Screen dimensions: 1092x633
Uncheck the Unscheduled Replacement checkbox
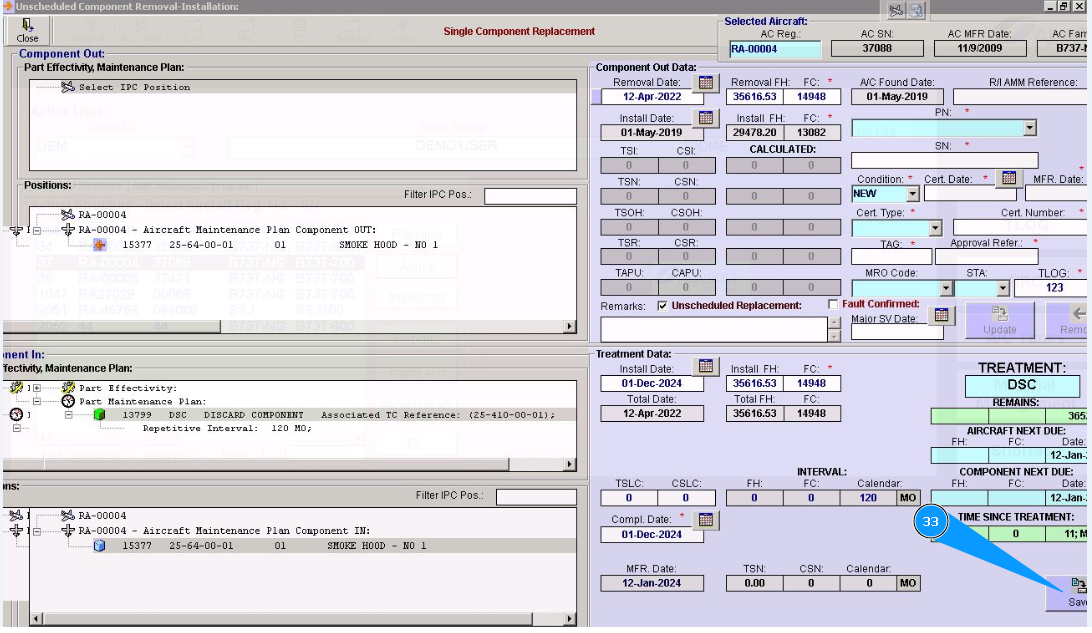pyautogui.click(x=662, y=305)
